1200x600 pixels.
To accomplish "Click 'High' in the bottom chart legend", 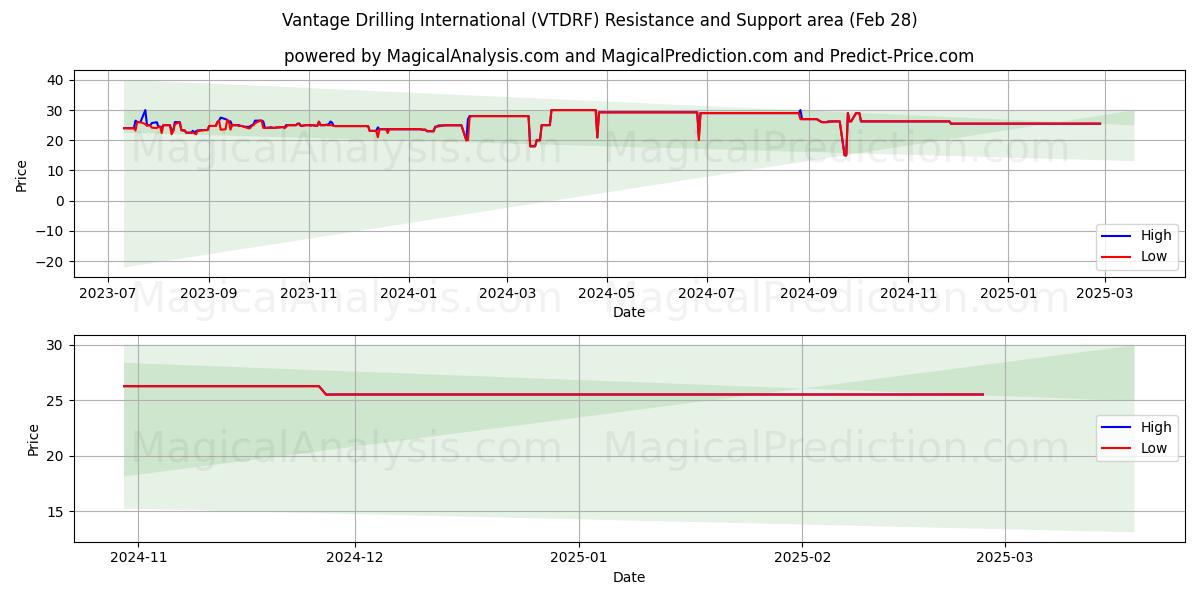I will pos(1156,427).
